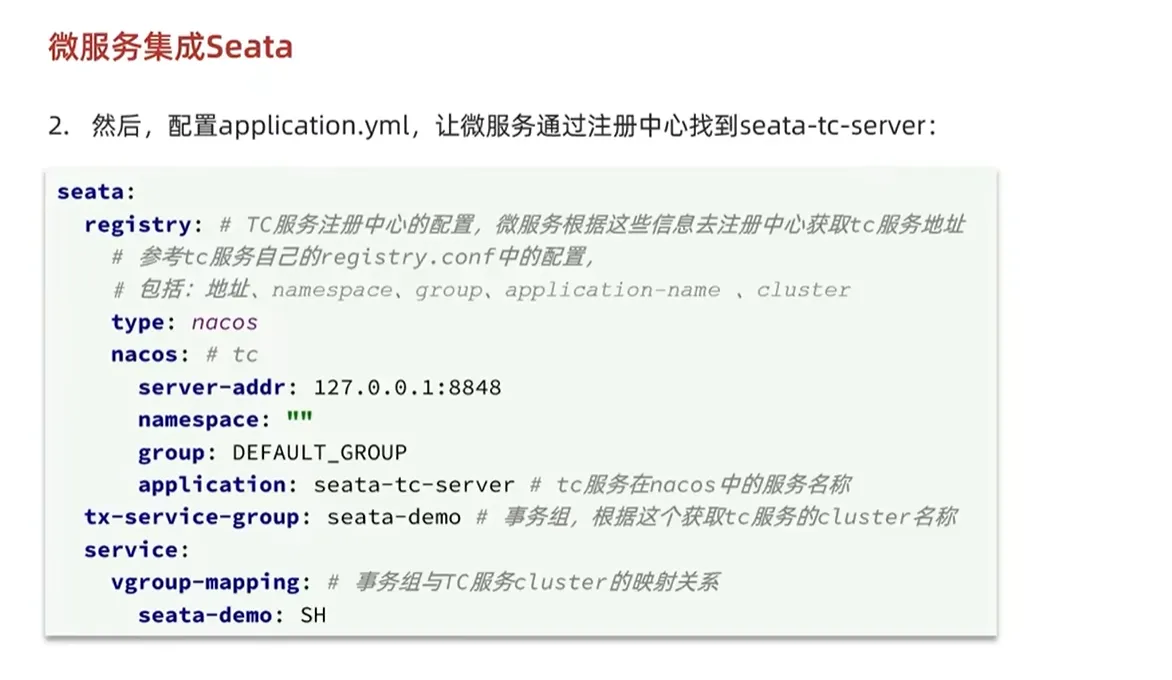This screenshot has height=680, width=1172.
Task: Click the slide title '微服务集成Seata'
Action: [170, 47]
